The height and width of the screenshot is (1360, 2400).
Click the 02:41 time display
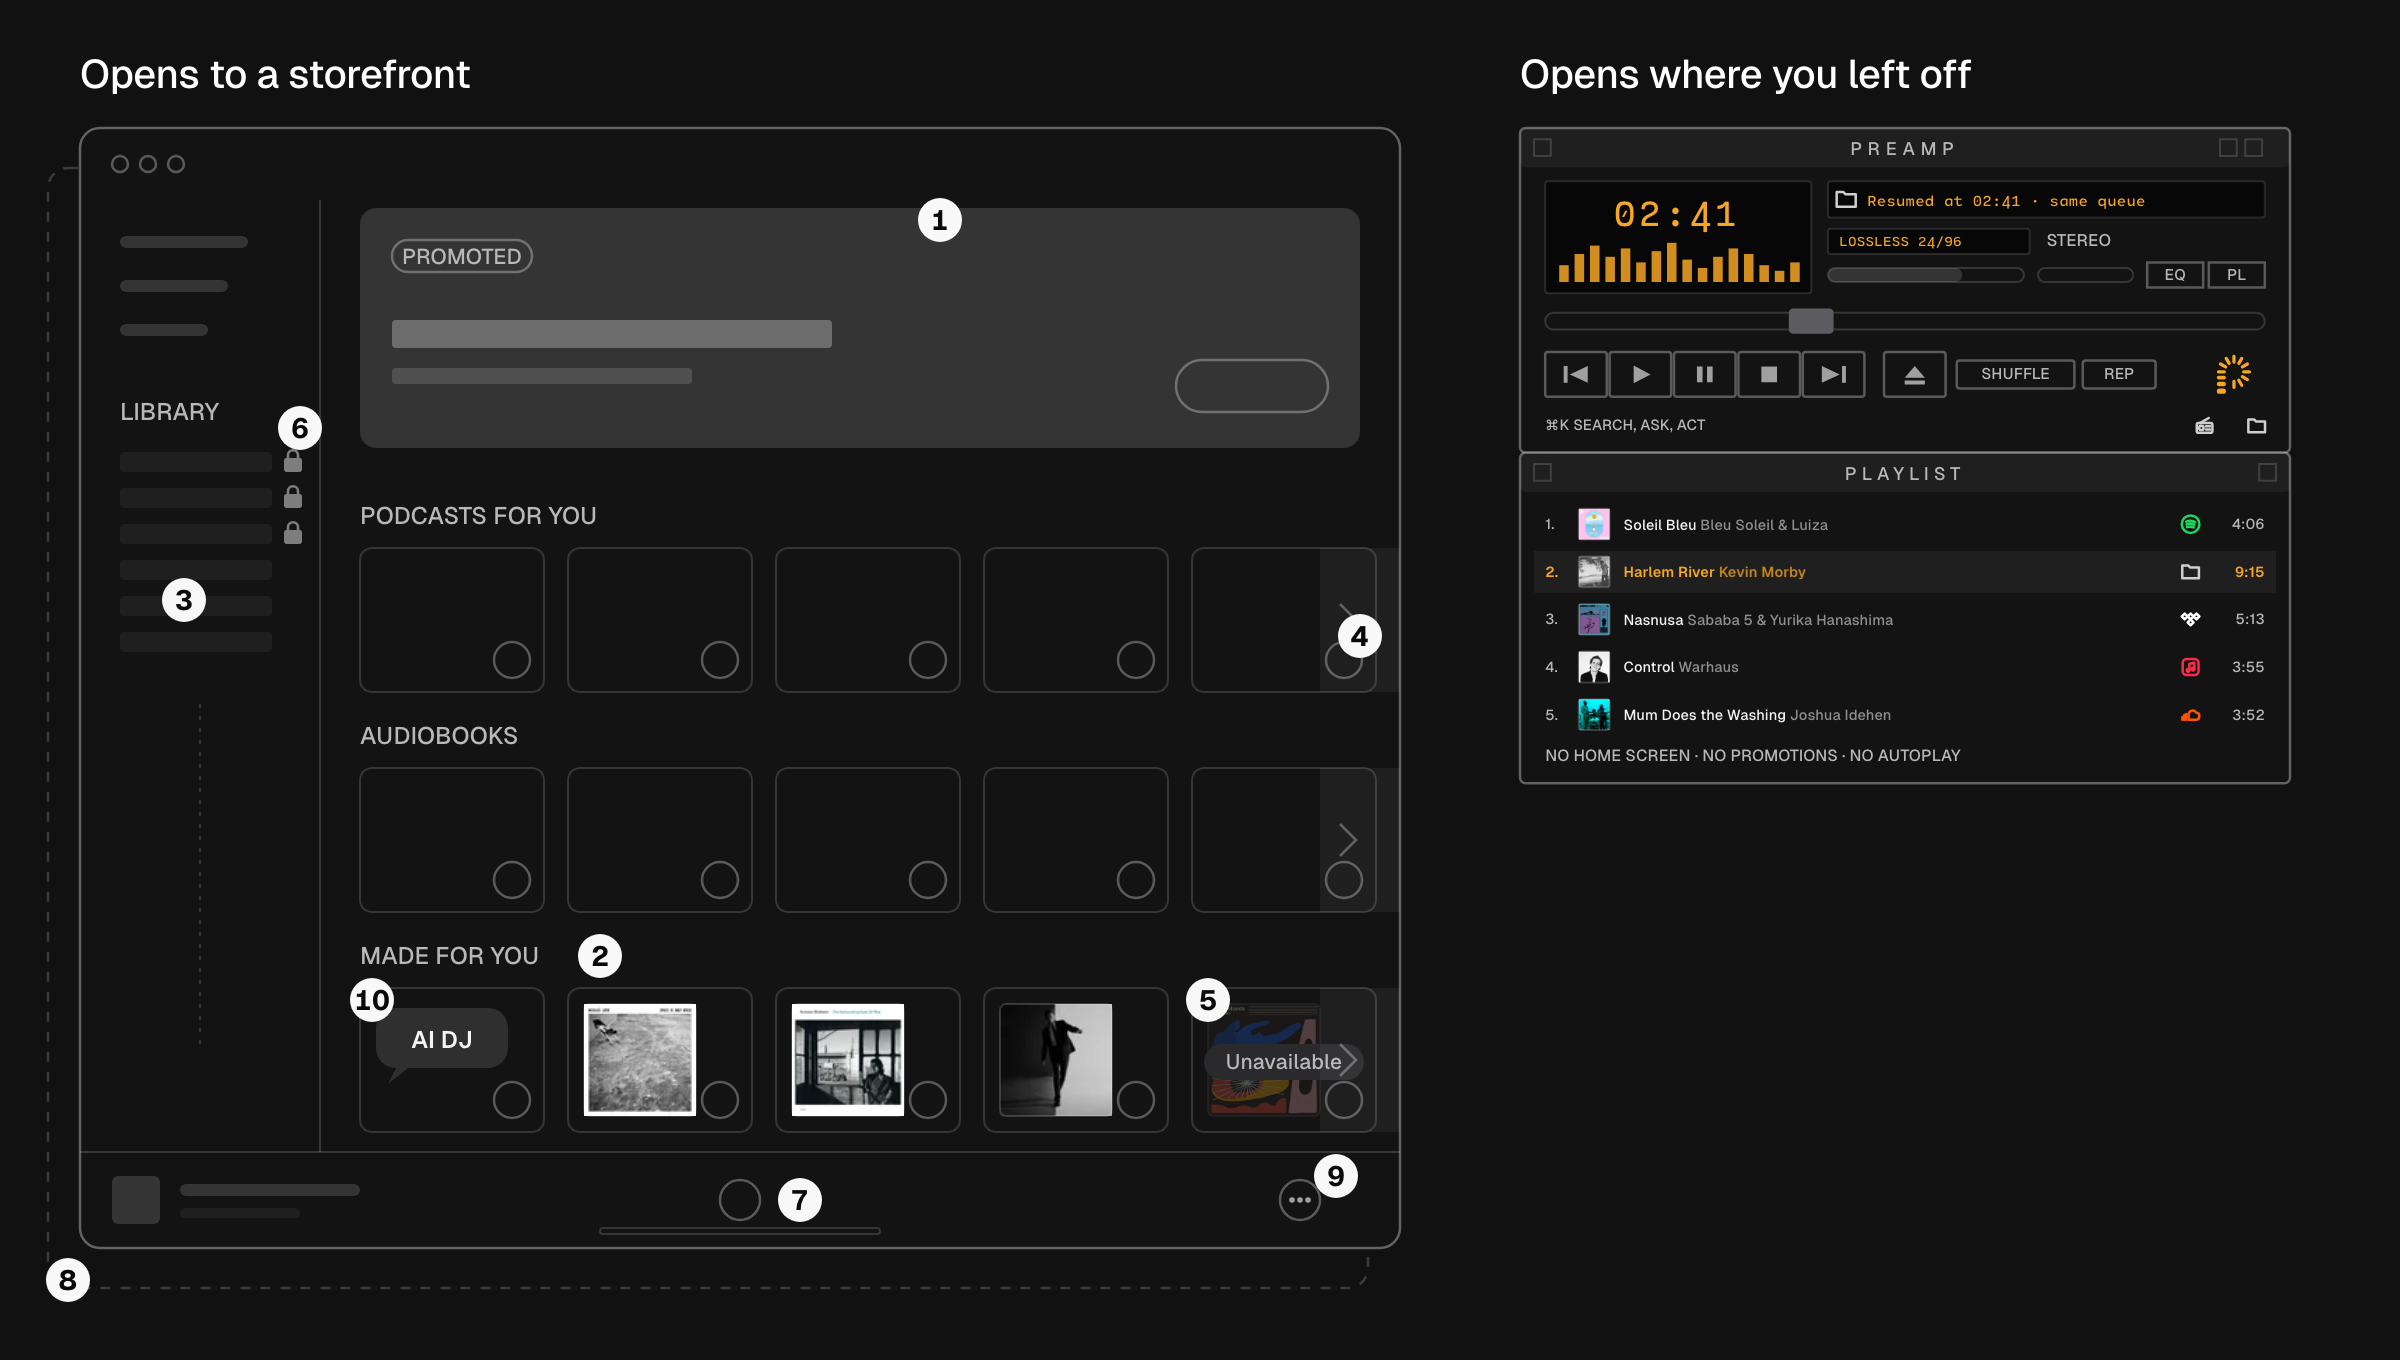1675,215
